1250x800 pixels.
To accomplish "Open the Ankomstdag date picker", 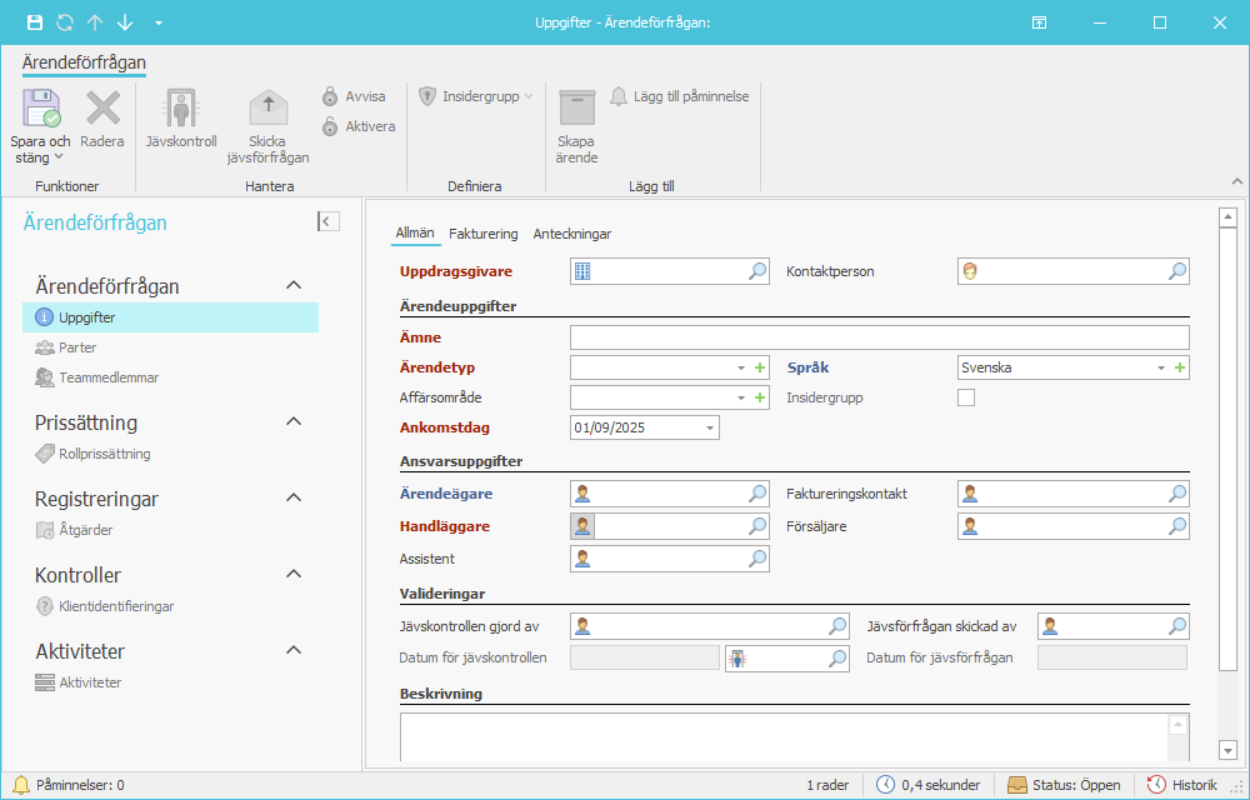I will tap(710, 428).
